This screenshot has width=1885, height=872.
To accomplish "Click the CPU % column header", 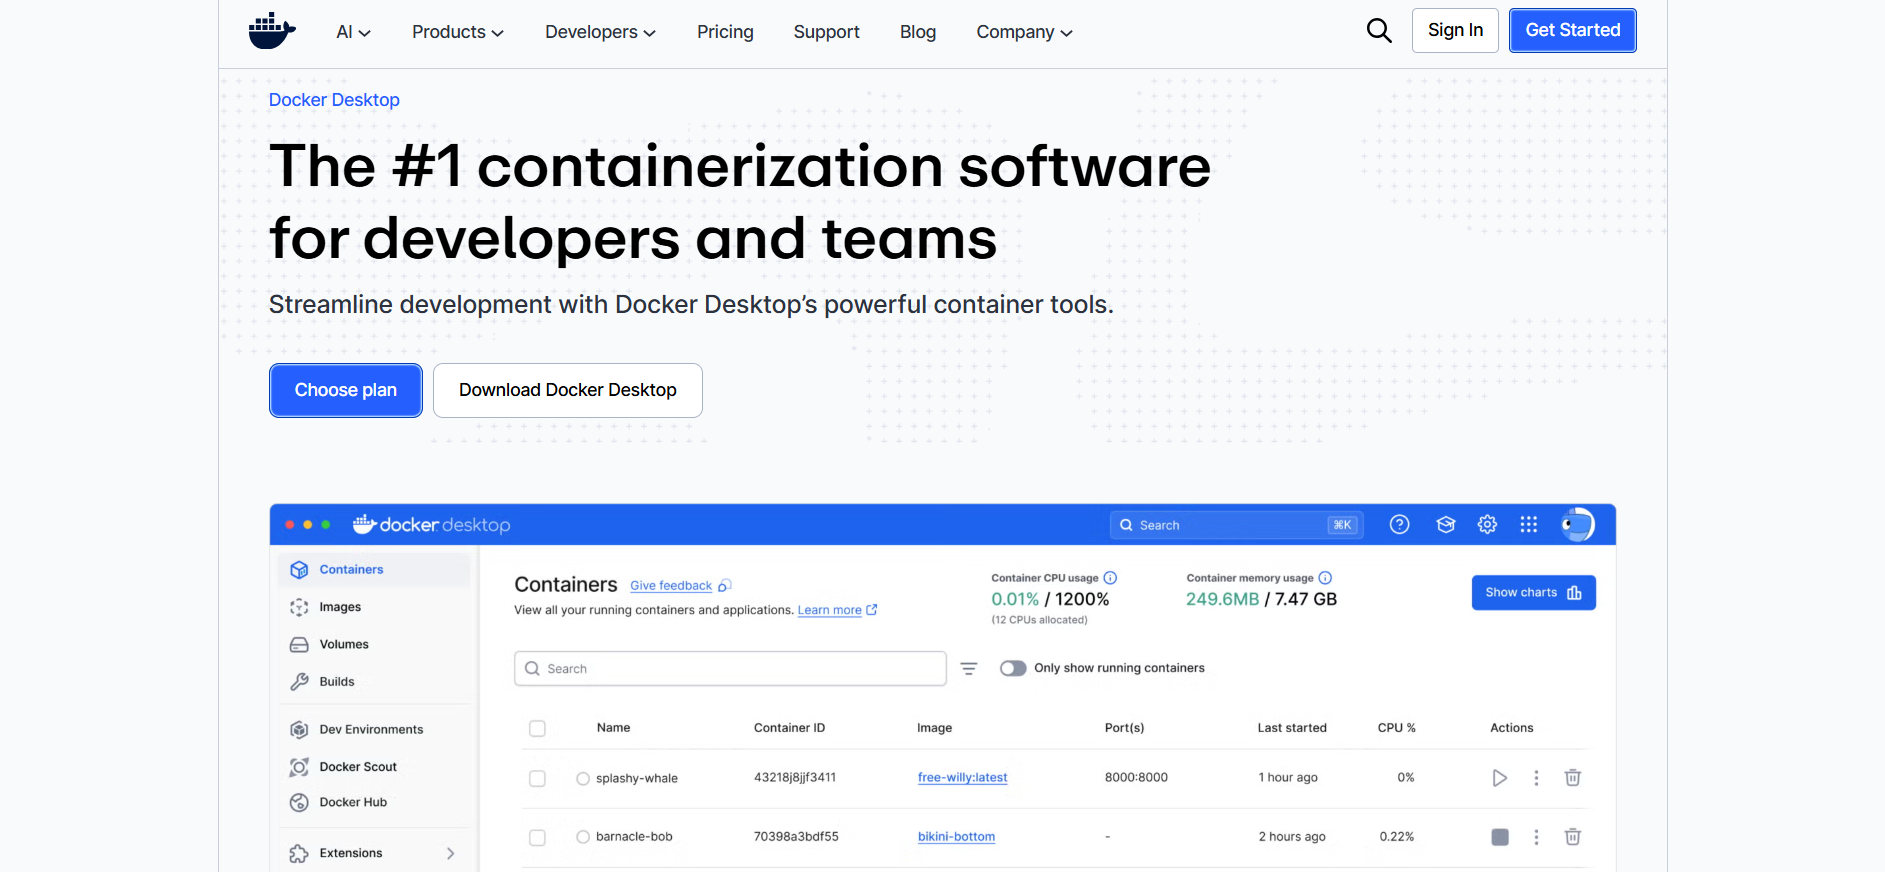I will point(1397,728).
